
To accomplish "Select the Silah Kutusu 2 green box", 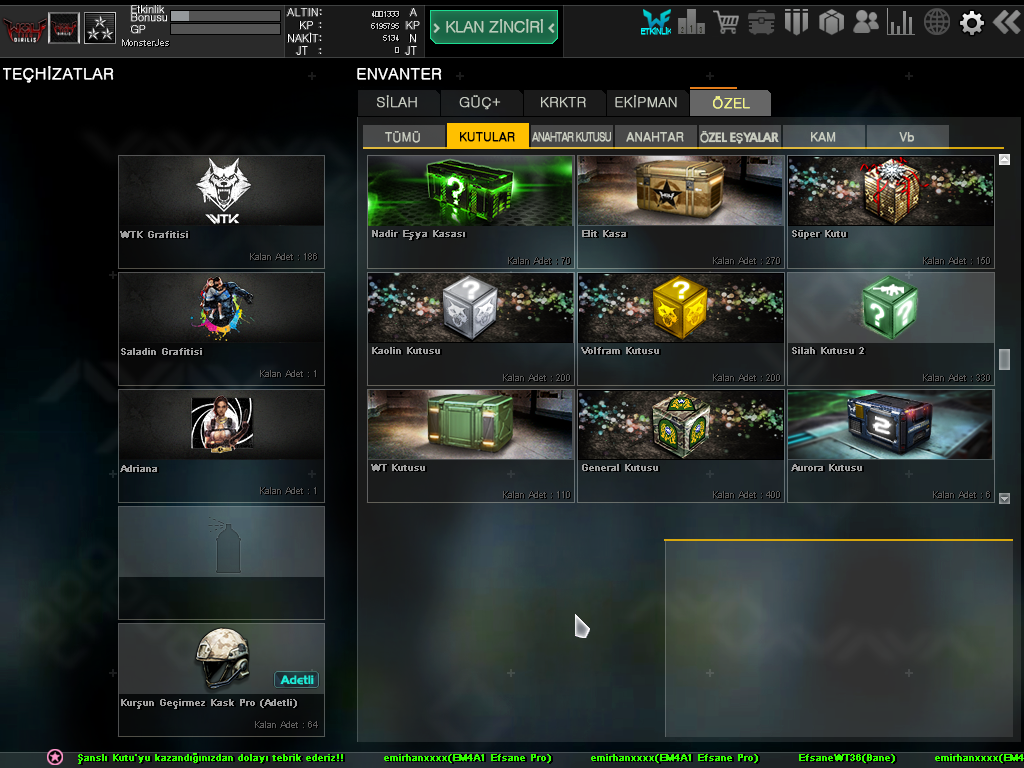I will tap(891, 329).
